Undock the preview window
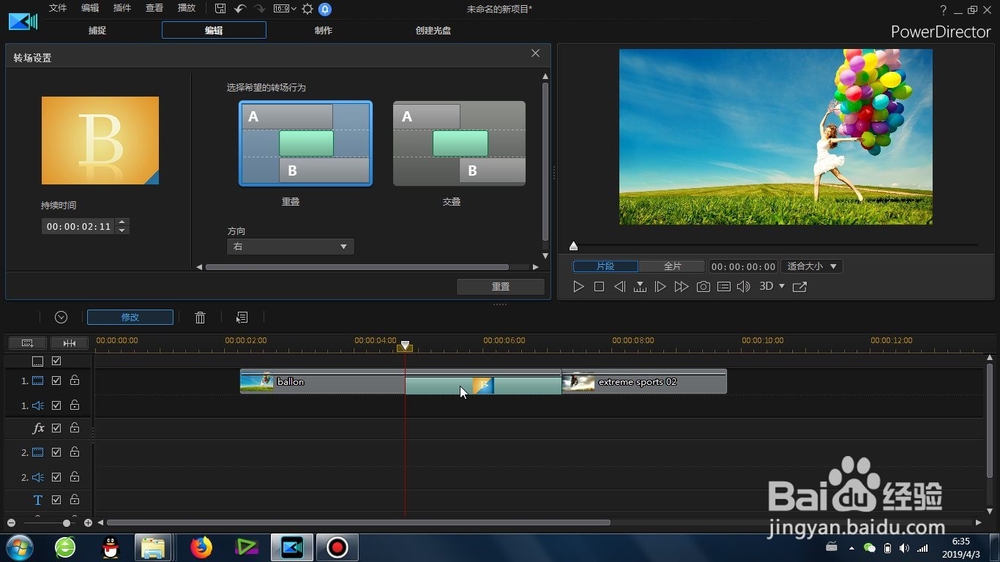 tap(800, 286)
